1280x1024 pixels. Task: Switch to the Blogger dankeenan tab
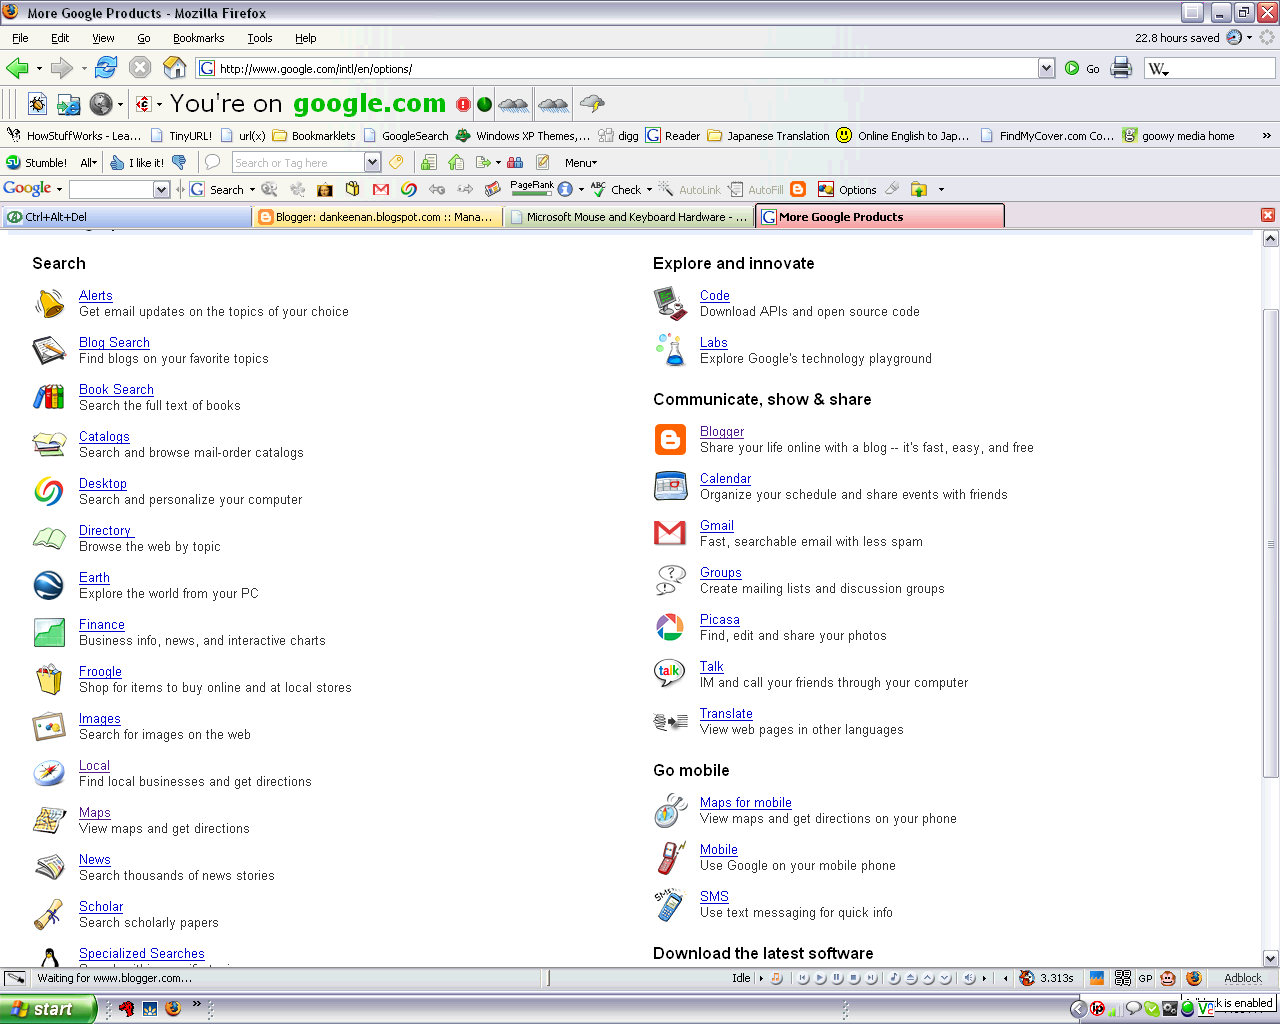click(x=378, y=216)
